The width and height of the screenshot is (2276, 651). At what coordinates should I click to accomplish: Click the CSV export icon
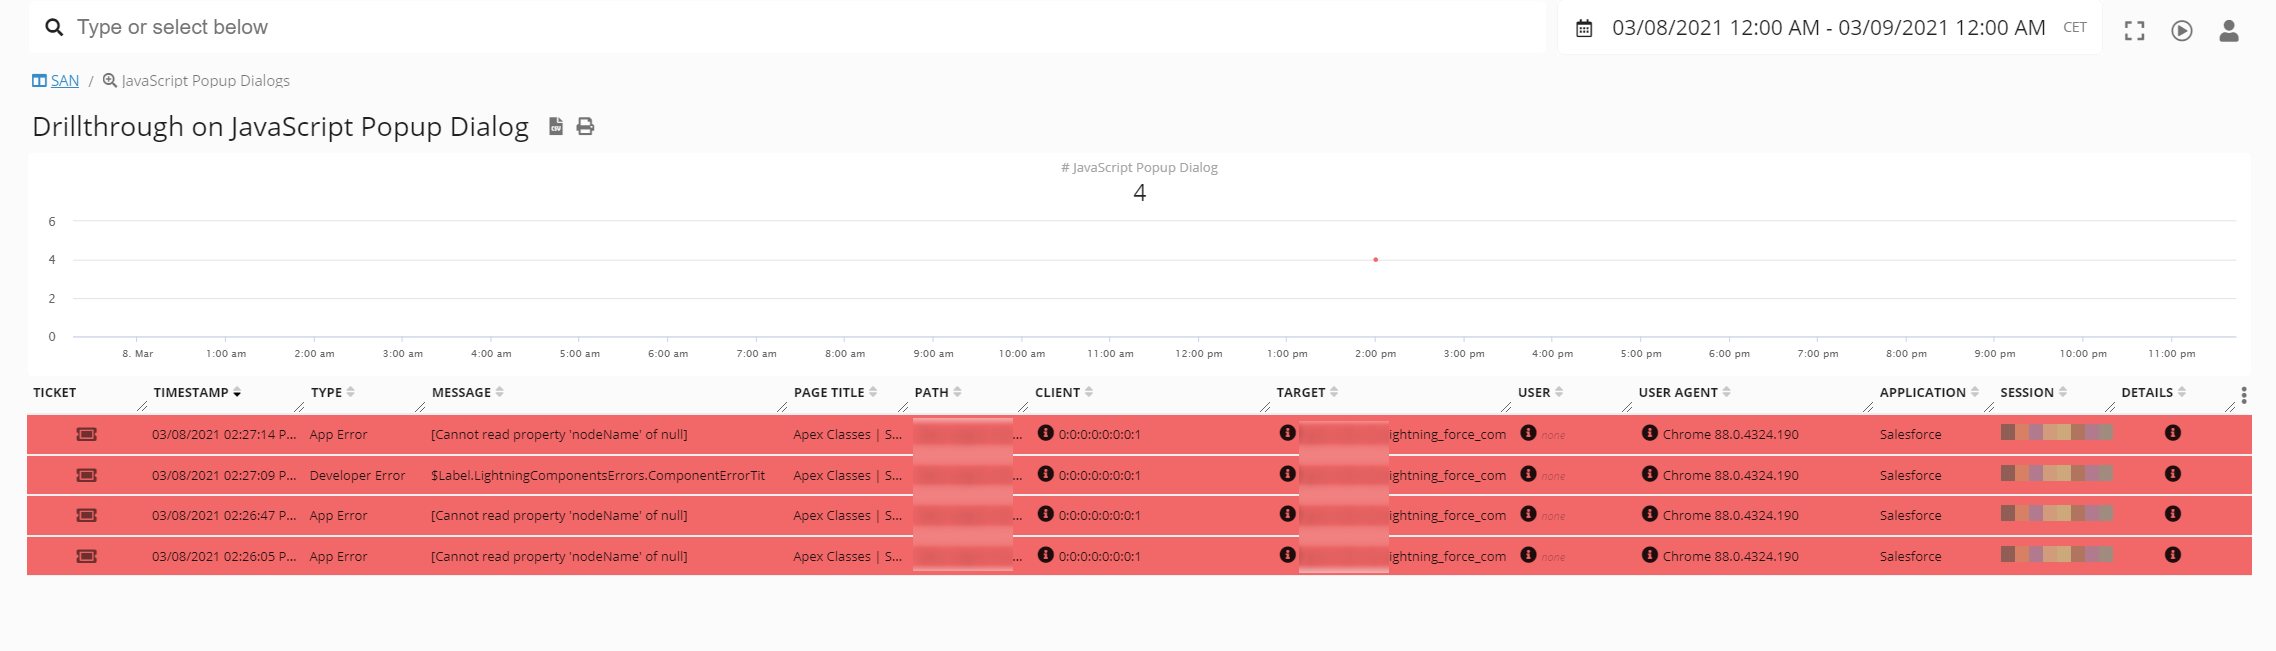556,126
